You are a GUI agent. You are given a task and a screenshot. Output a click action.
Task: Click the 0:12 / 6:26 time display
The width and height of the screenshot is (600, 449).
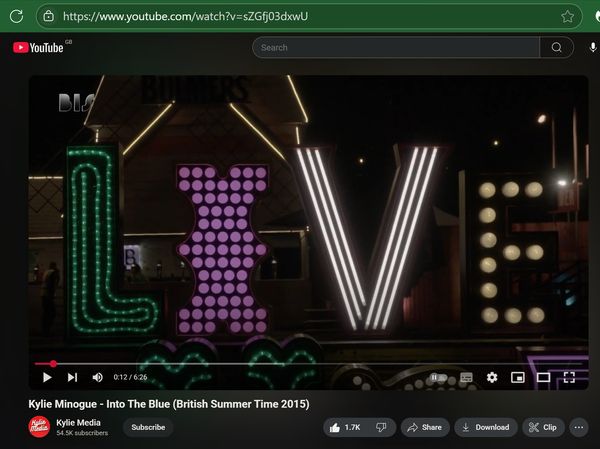pos(130,377)
